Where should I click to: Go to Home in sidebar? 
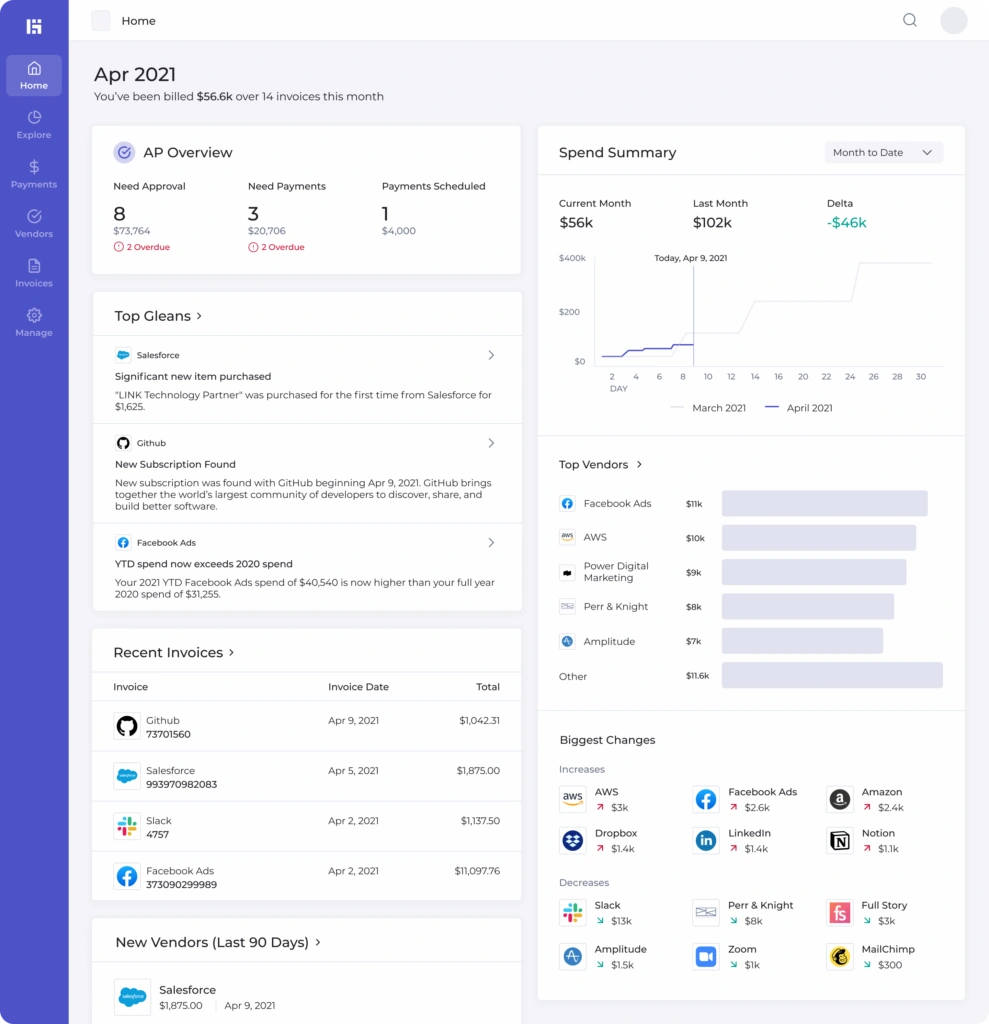34,76
